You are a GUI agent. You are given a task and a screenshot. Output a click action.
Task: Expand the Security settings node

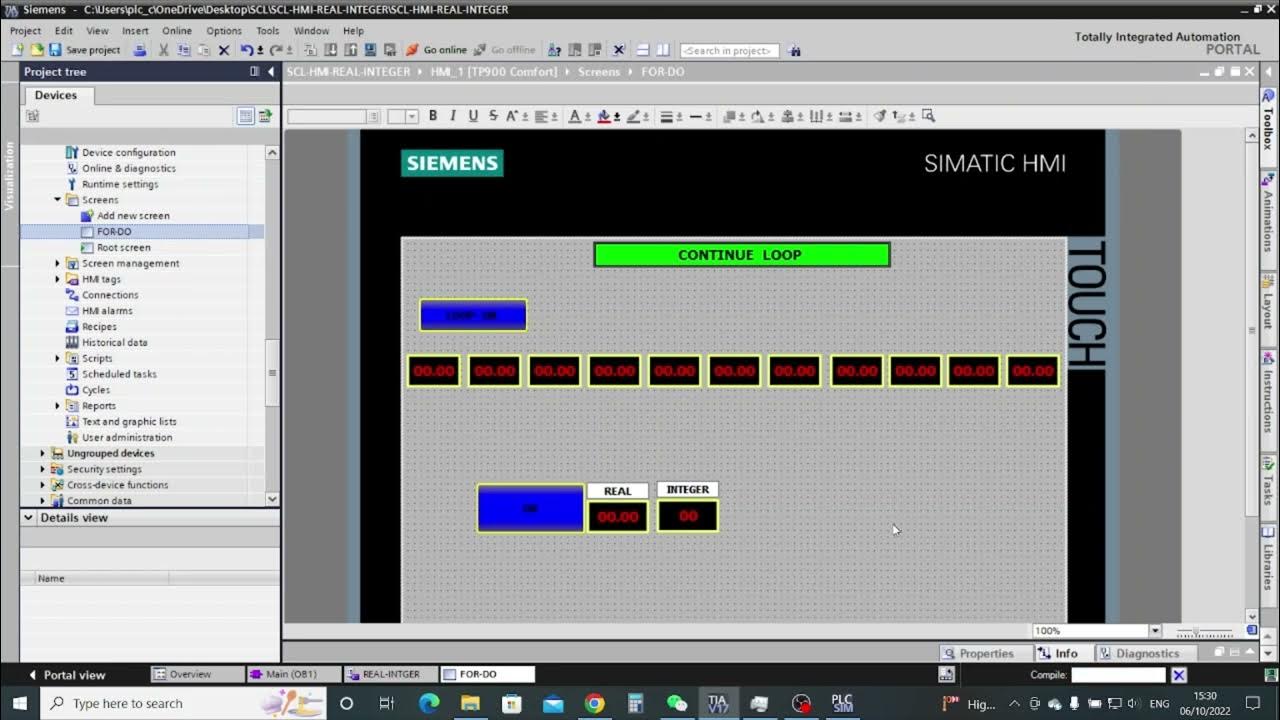pyautogui.click(x=42, y=469)
